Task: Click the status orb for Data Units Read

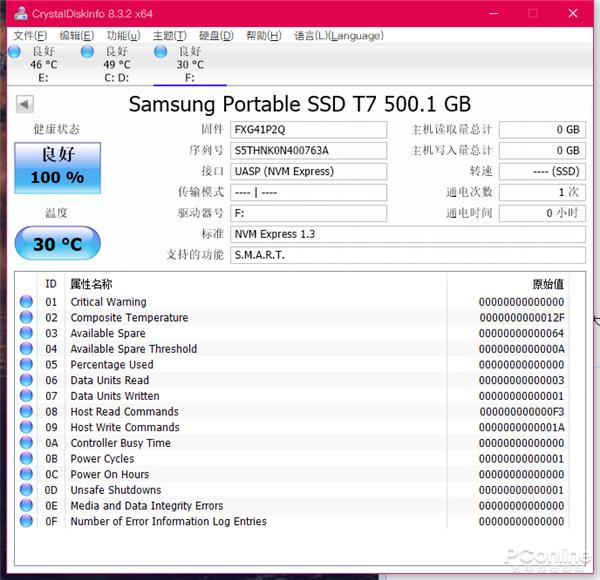Action: pyautogui.click(x=26, y=380)
